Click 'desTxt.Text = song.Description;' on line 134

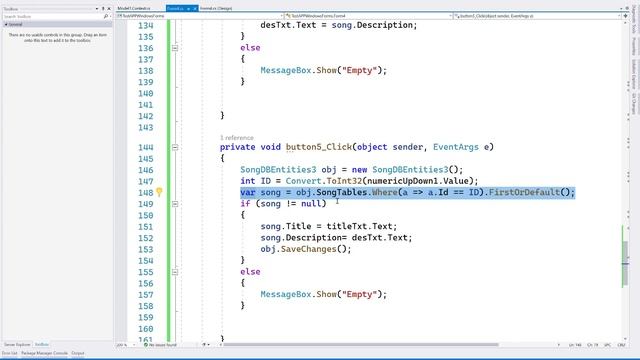point(339,25)
